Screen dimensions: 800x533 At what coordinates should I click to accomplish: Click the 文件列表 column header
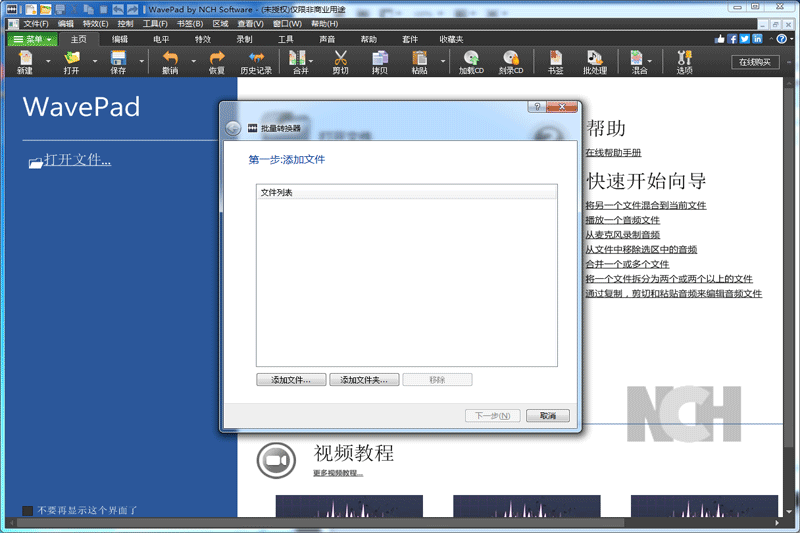tap(407, 192)
